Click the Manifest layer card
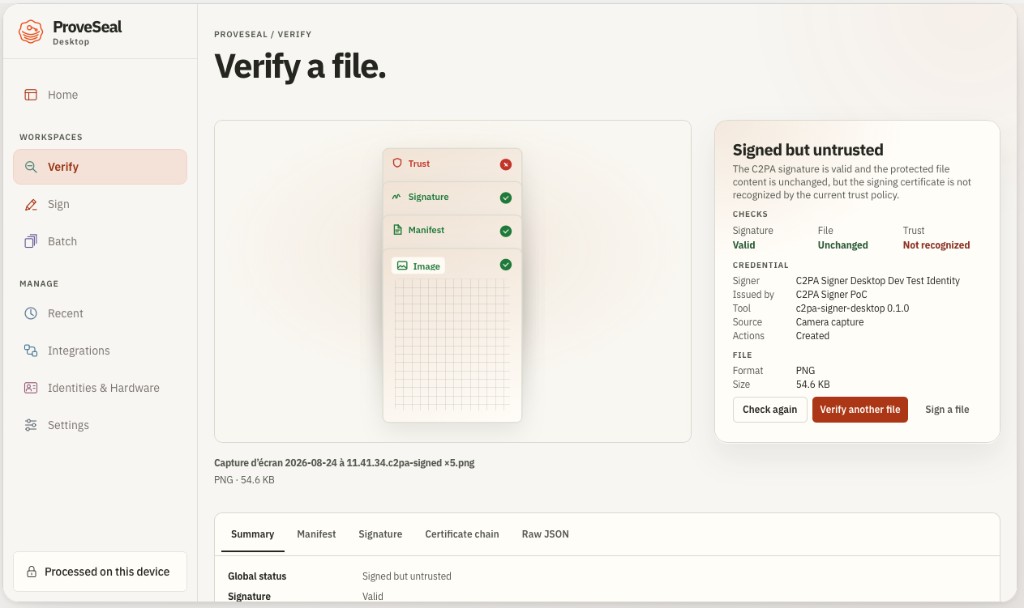Viewport: 1024px width, 608px height. coord(452,231)
